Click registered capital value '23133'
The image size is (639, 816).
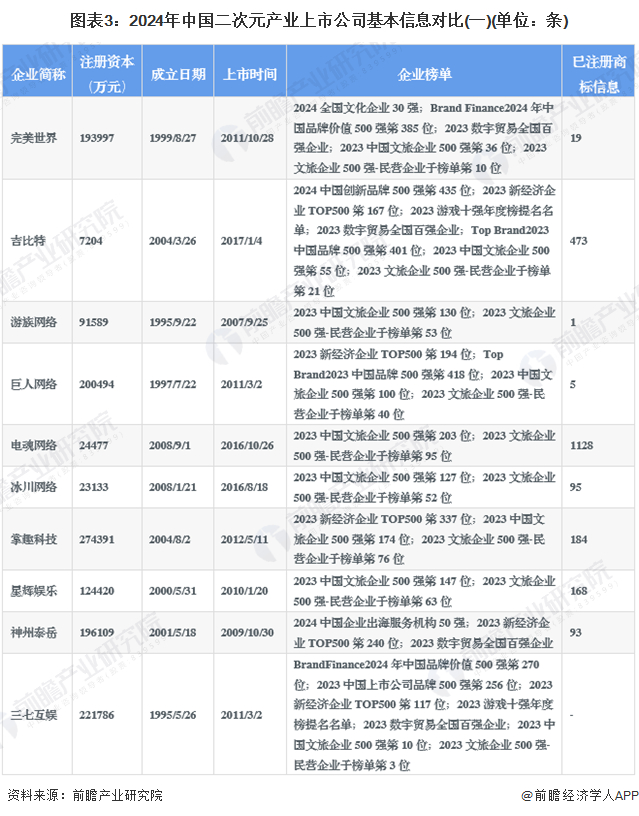pos(94,487)
